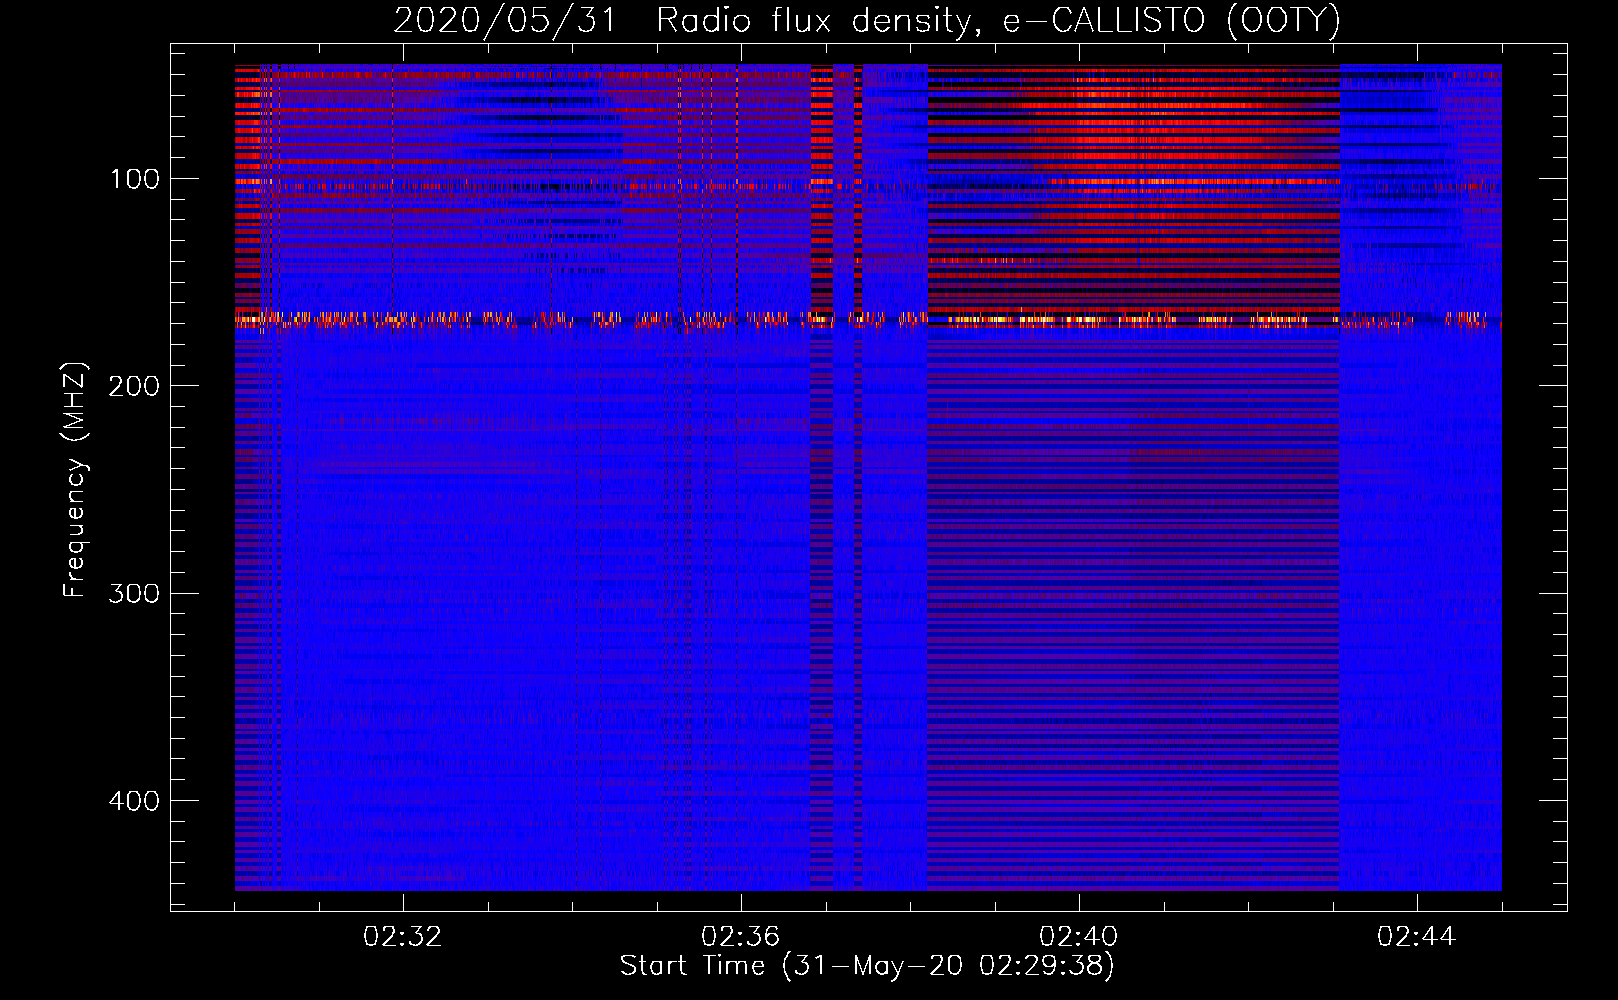1618x1000 pixels.
Task: Click the plot title 'Radio flux density, e-CALLISTO (OOTY)'
Action: pos(998,21)
